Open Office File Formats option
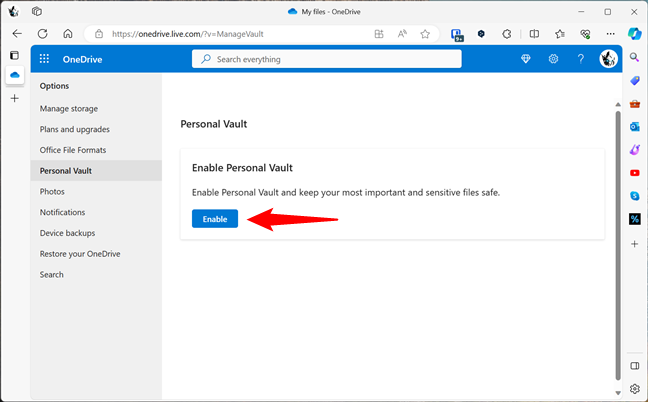This screenshot has height=402, width=648. [x=73, y=150]
